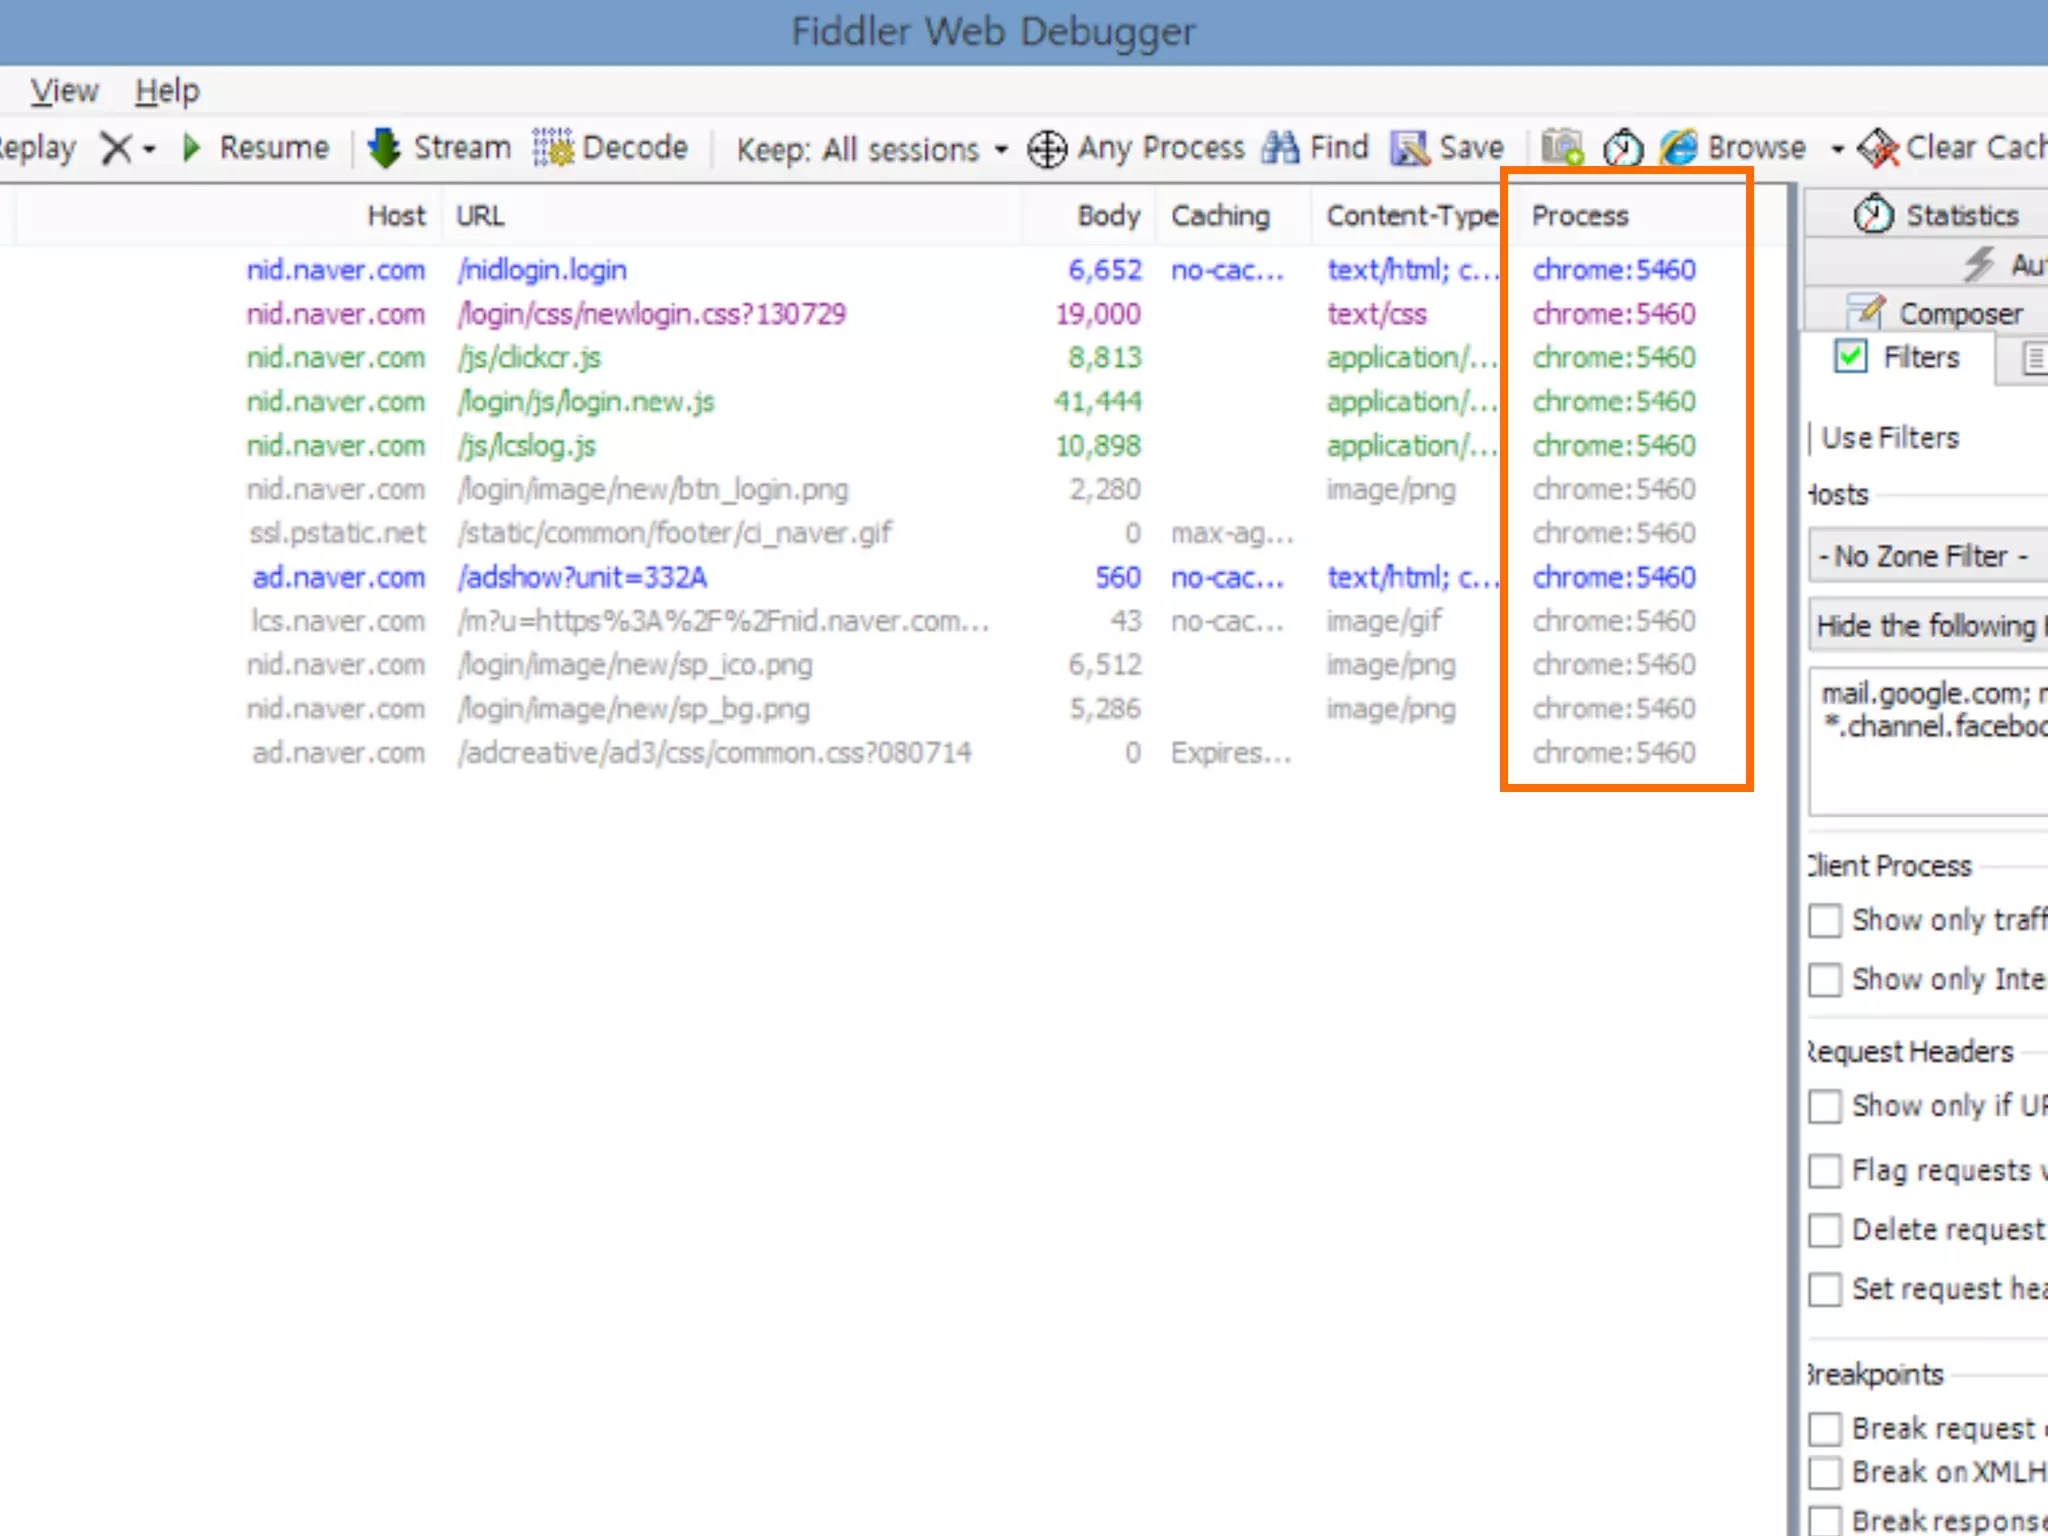The height and width of the screenshot is (1536, 2048).
Task: Enable 'Show only if URL' checkbox
Action: pyautogui.click(x=1826, y=1106)
